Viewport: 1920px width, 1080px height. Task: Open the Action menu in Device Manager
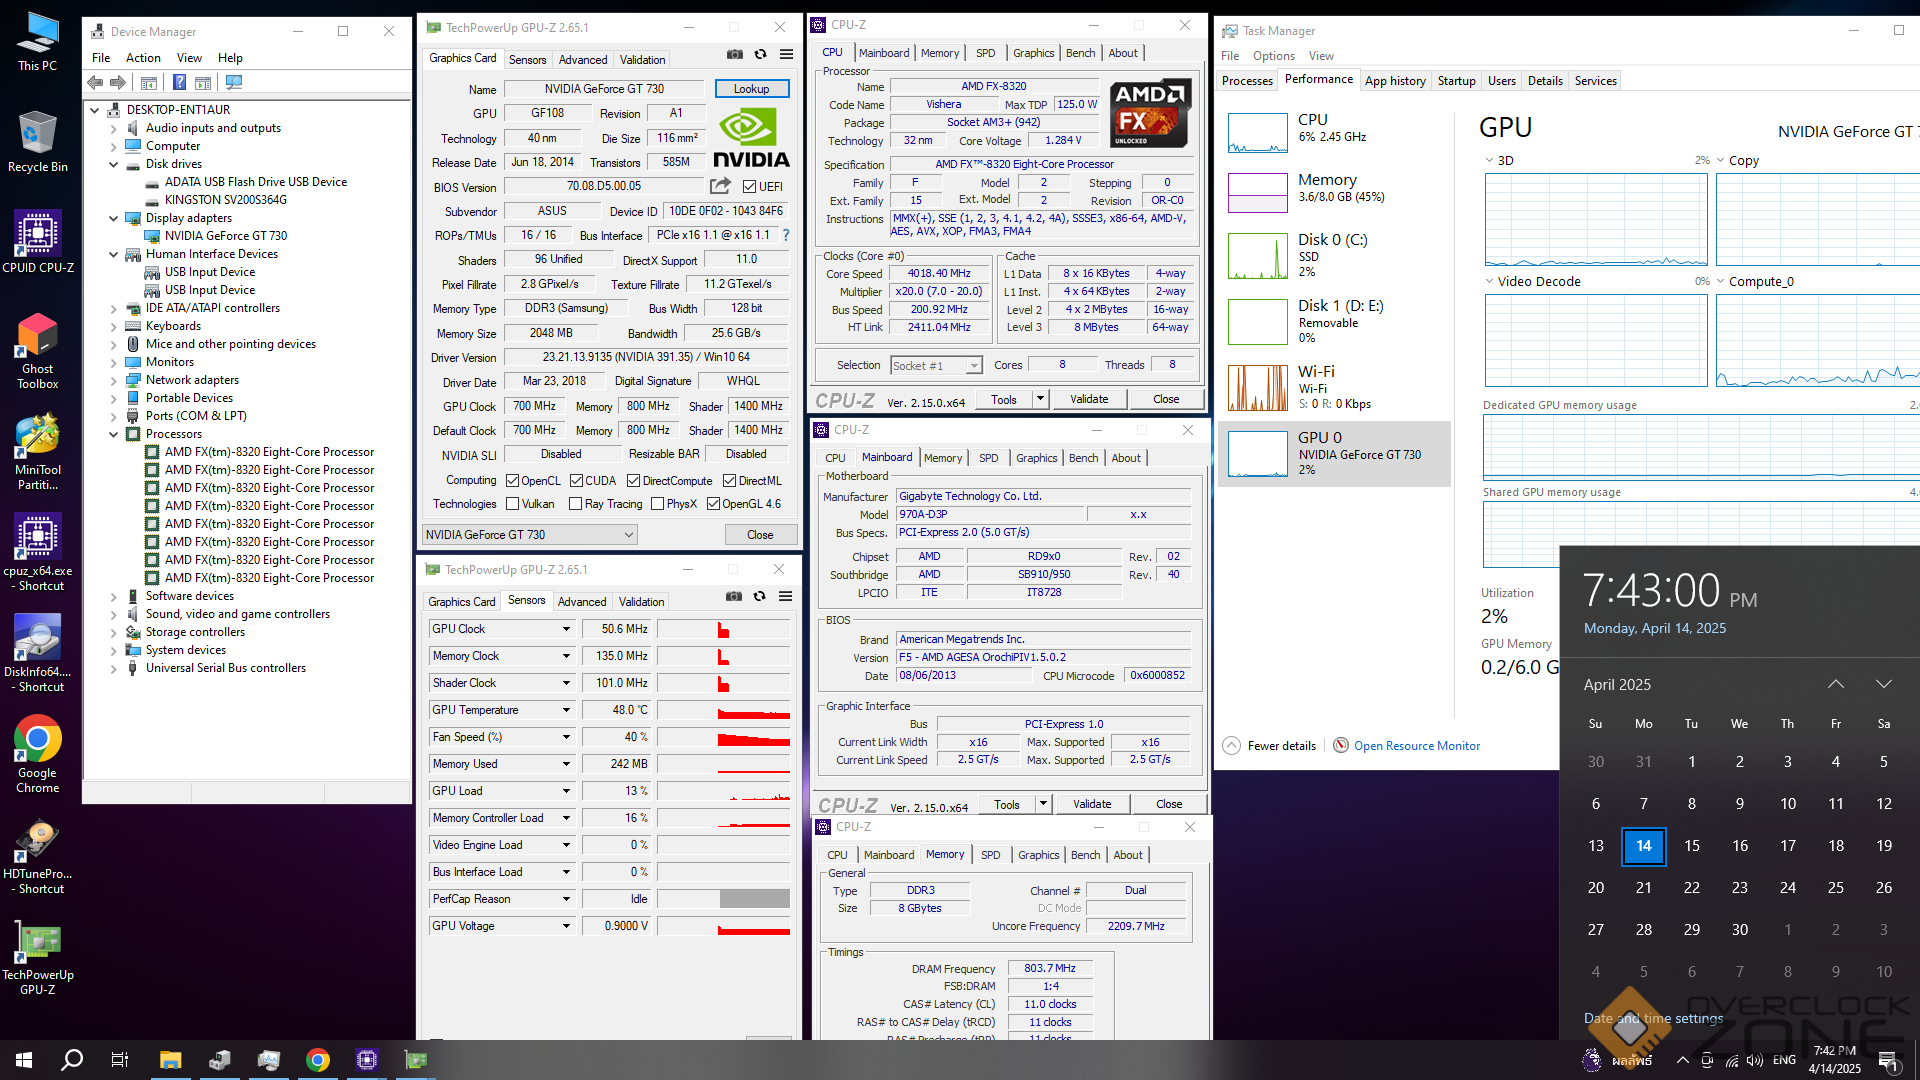pos(143,58)
